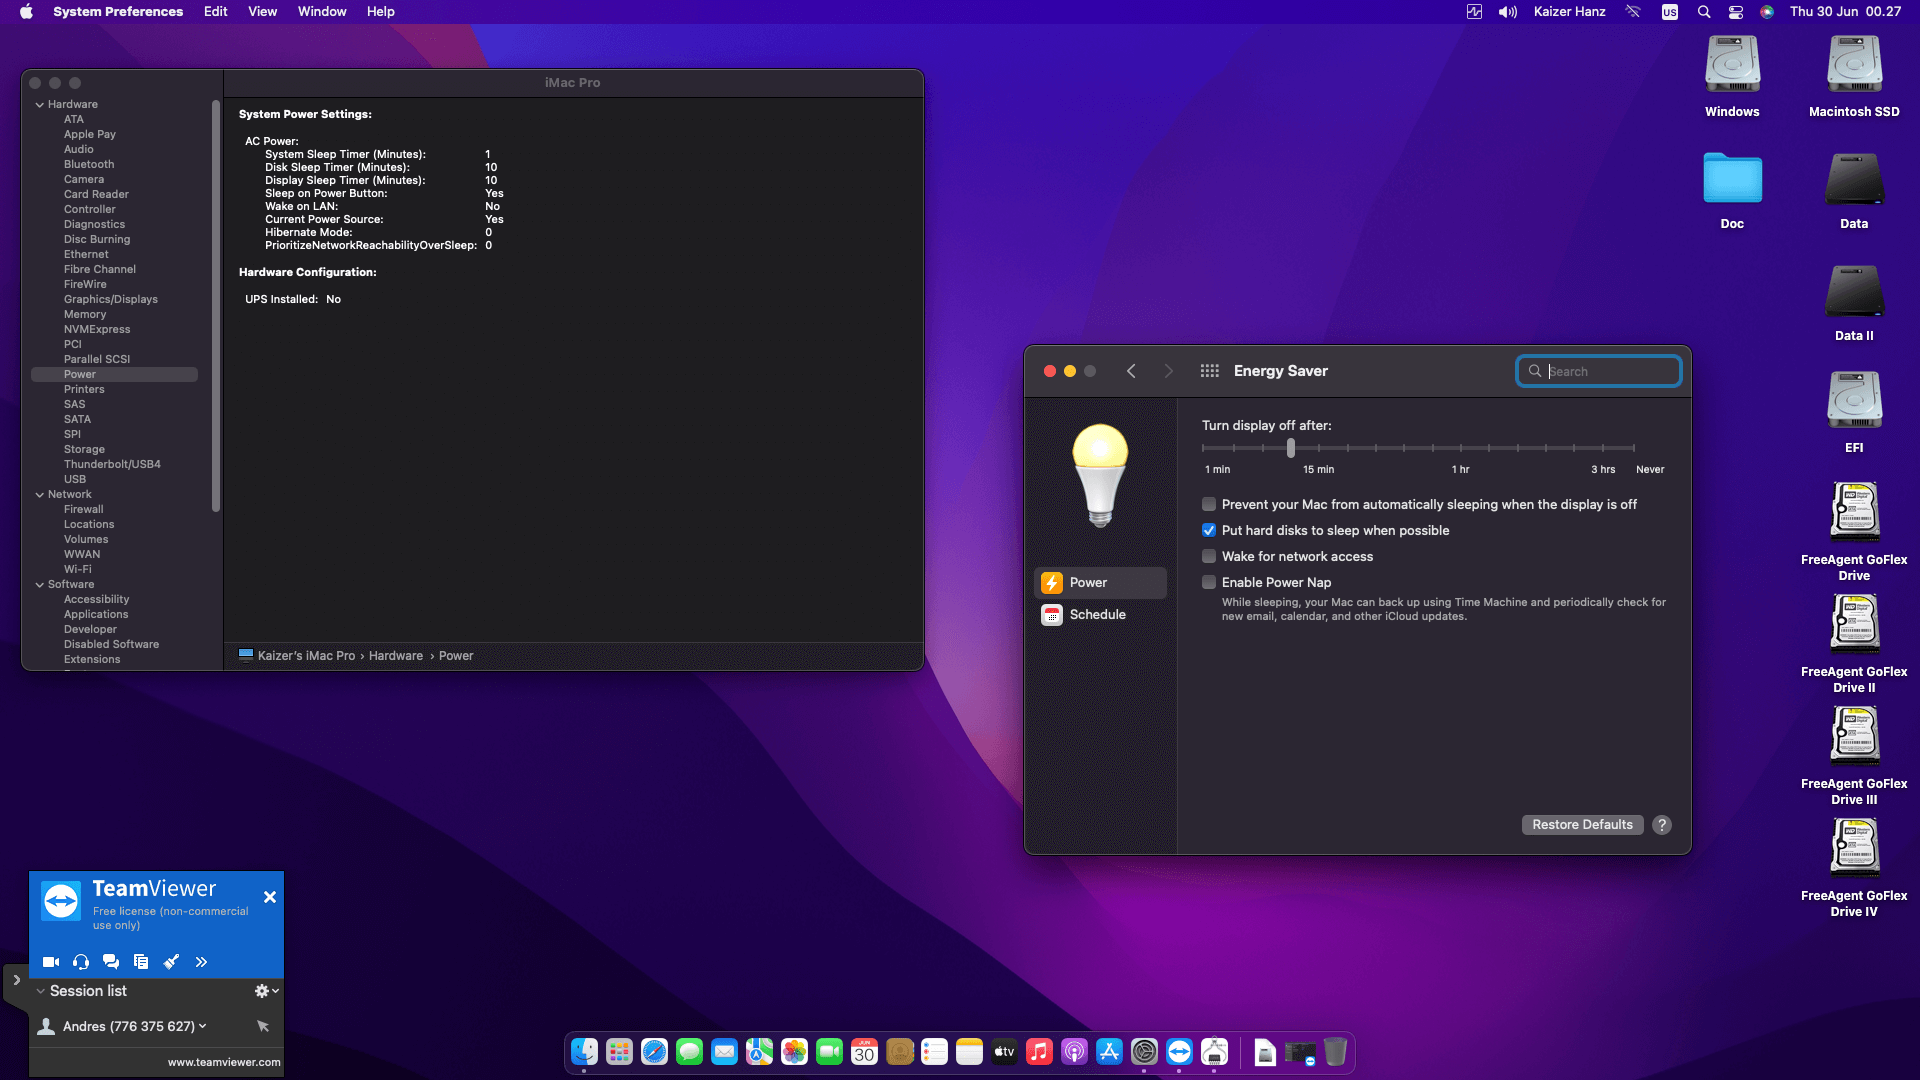
Task: Click the TeamViewer file transfer icon
Action: pos(141,962)
